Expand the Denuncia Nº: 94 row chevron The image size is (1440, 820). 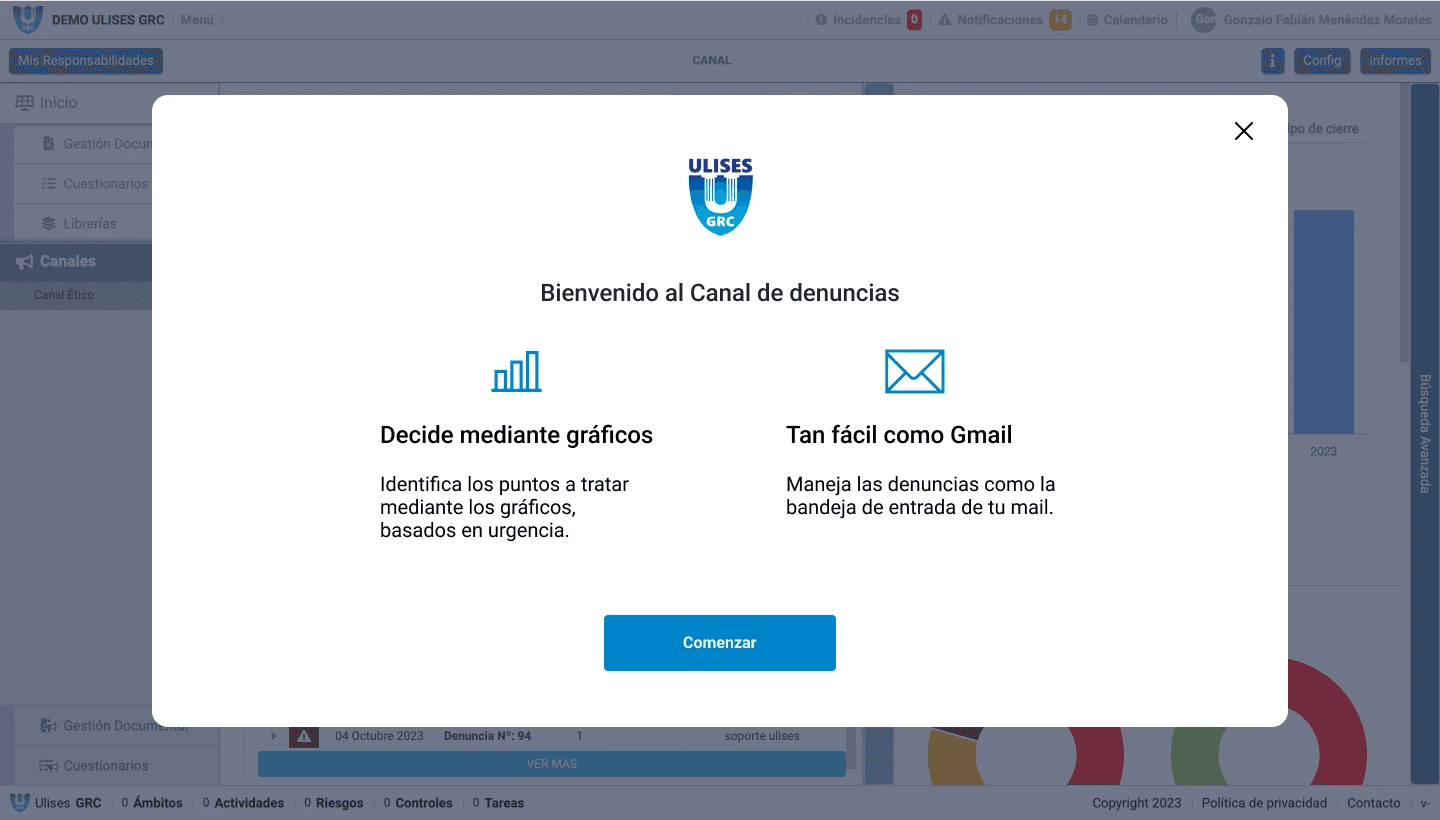pyautogui.click(x=273, y=736)
